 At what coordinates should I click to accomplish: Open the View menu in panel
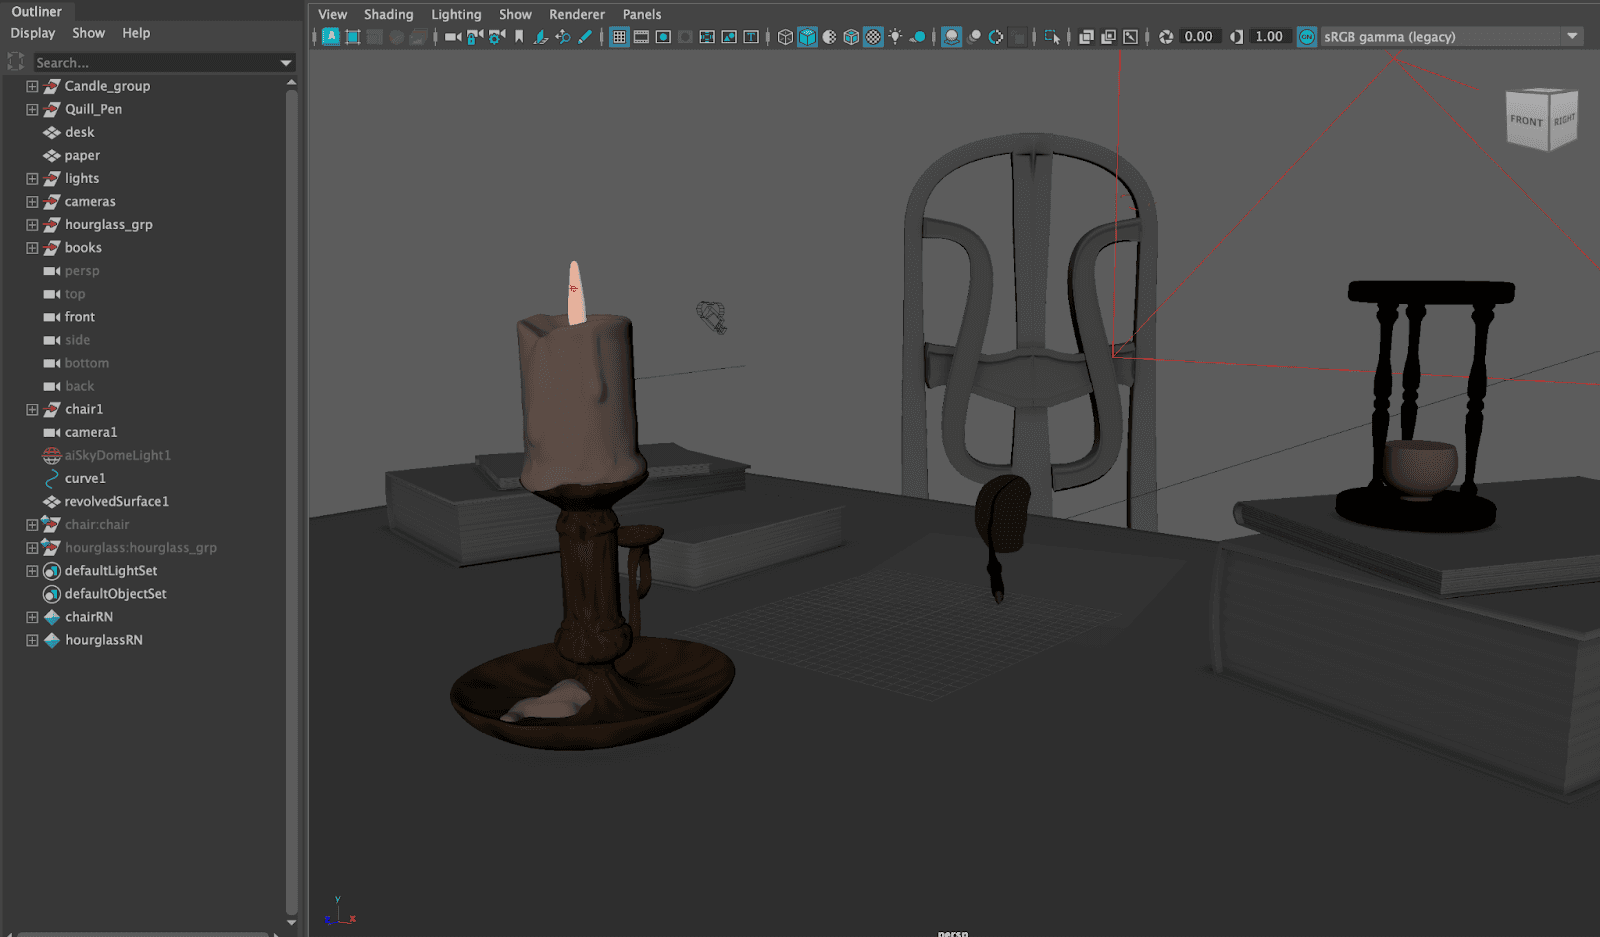332,14
